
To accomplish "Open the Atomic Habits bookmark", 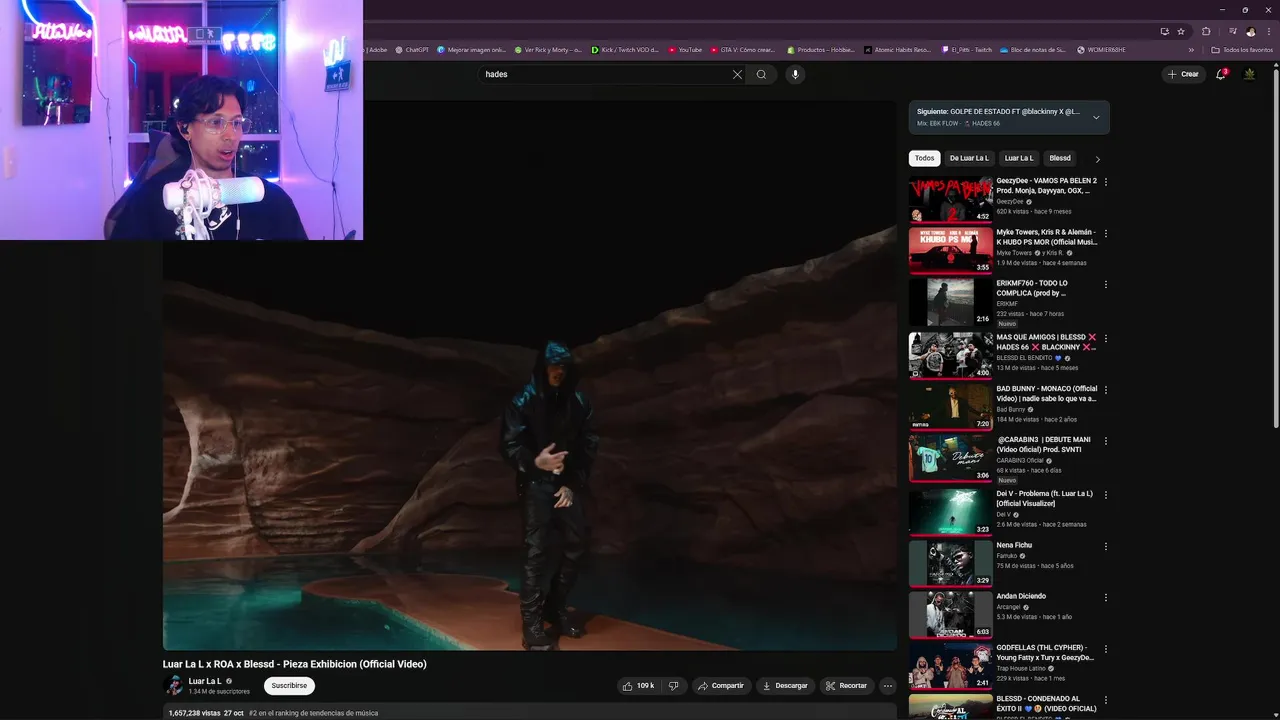I will point(897,49).
